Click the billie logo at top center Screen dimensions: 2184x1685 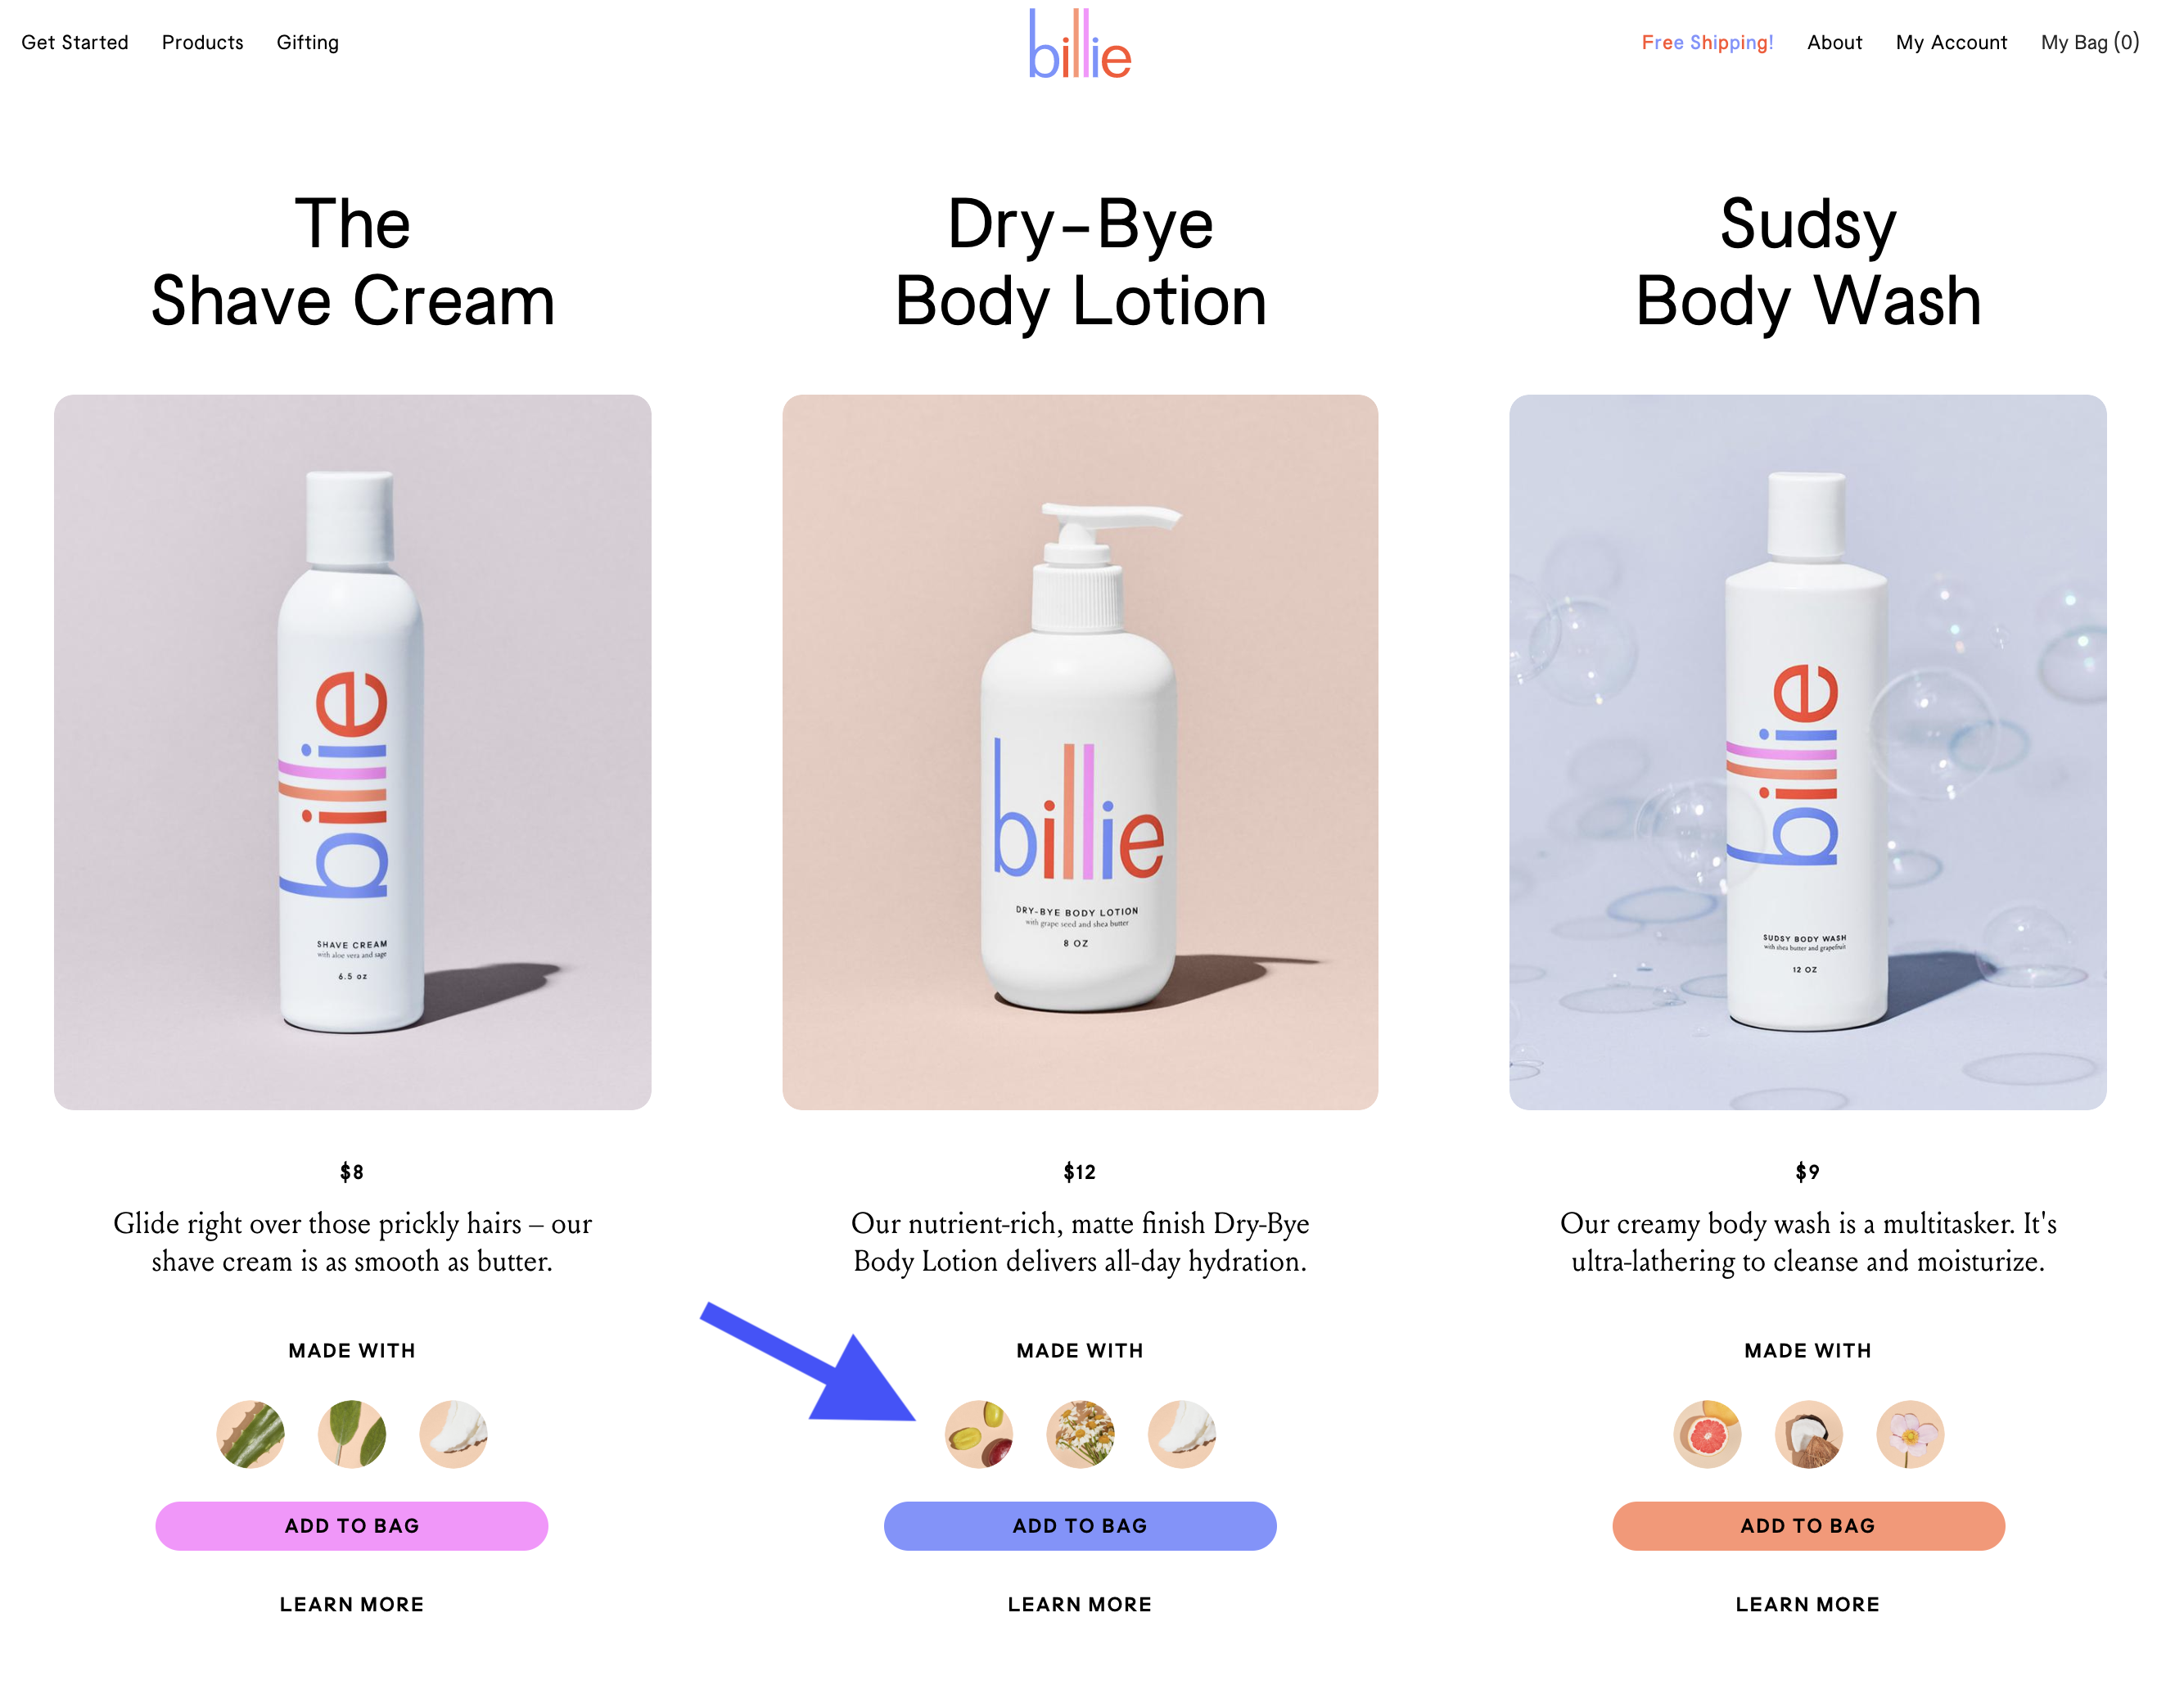pos(1080,44)
